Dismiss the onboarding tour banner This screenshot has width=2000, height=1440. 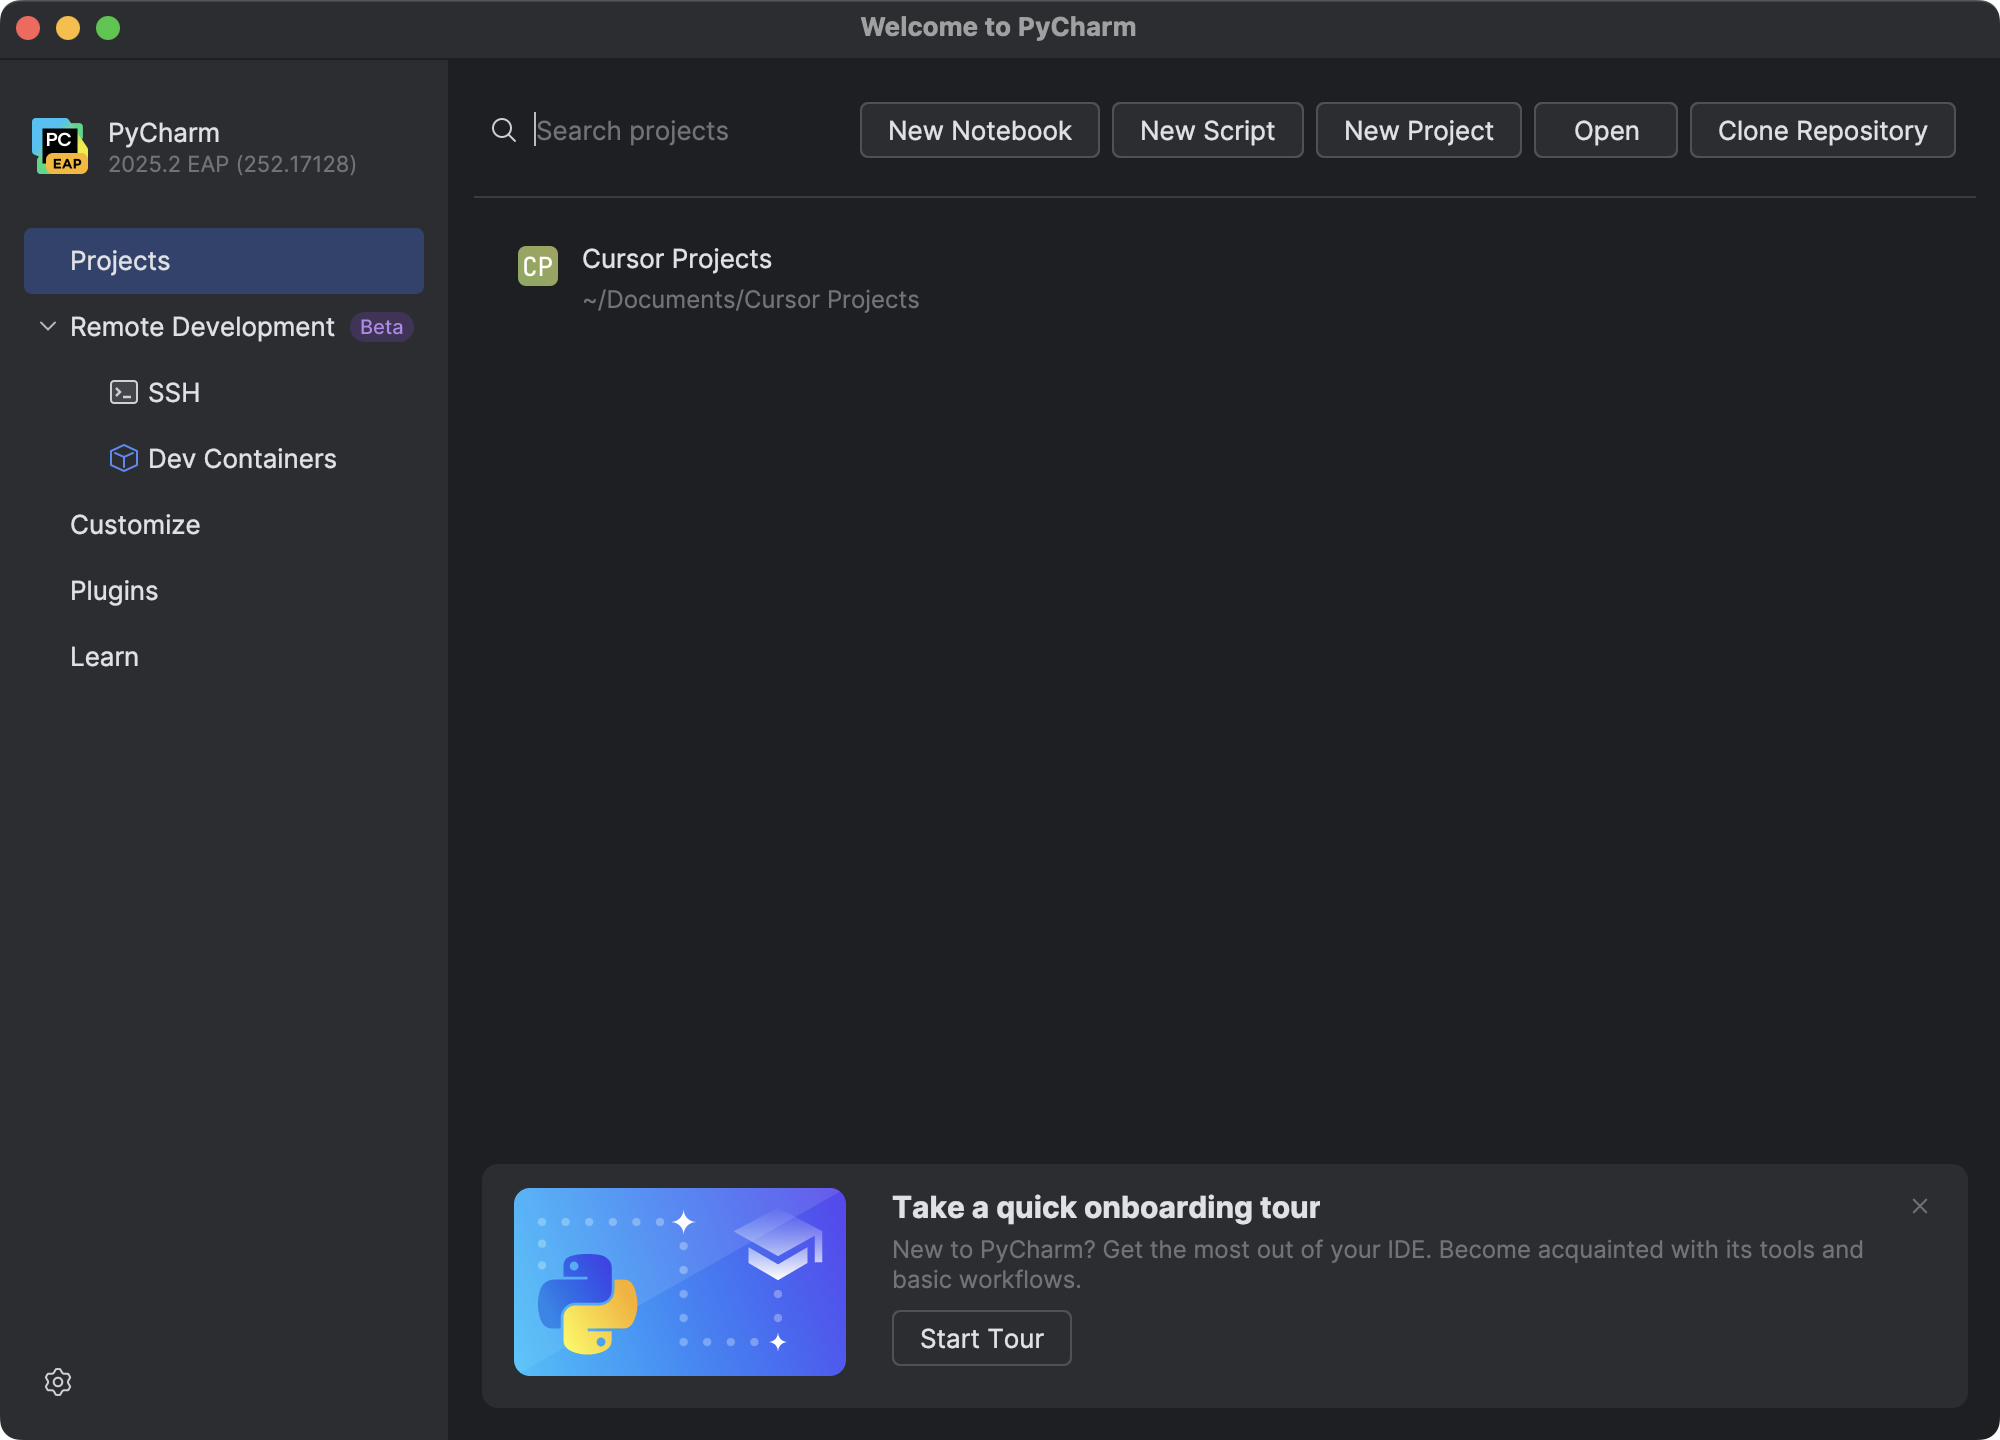[1919, 1206]
